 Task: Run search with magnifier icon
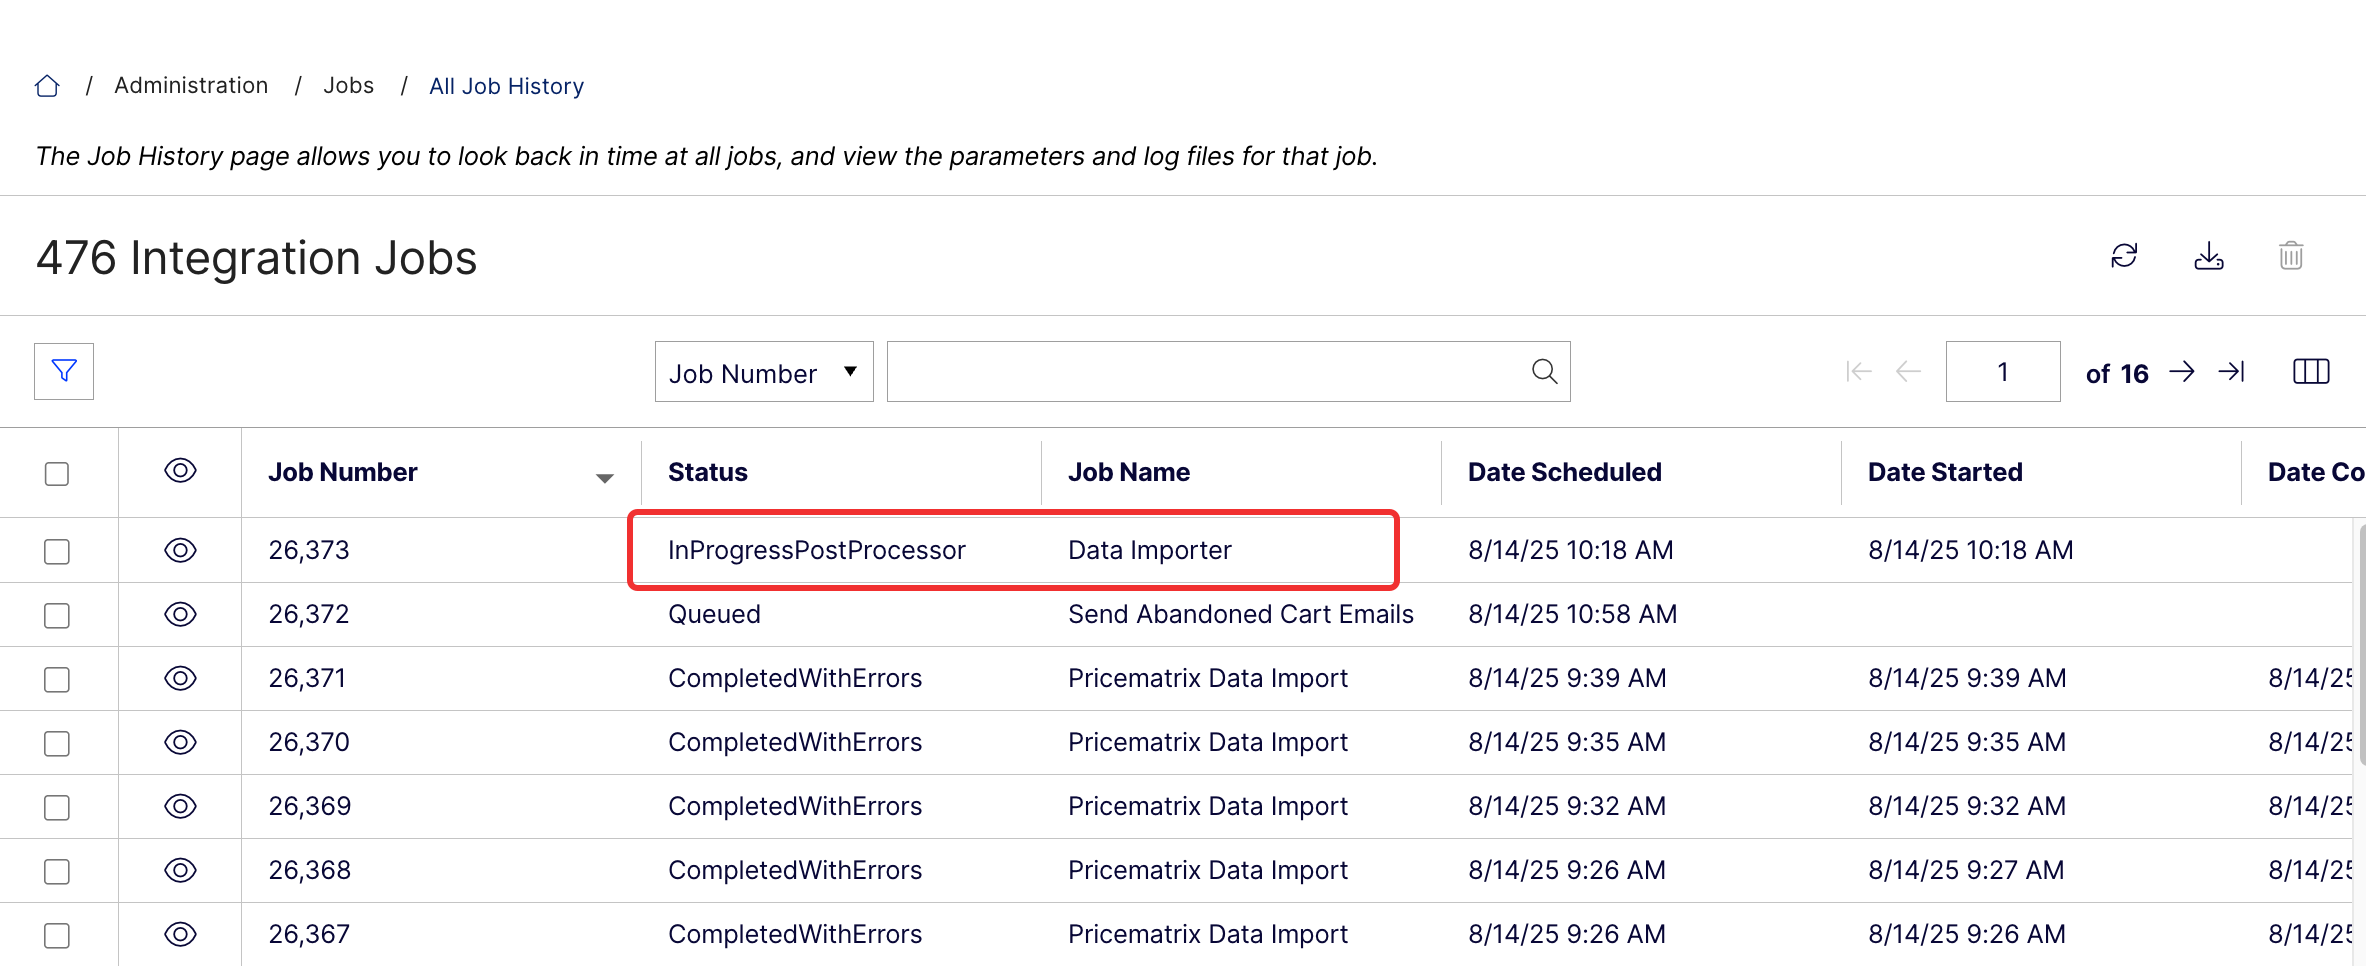(1545, 372)
